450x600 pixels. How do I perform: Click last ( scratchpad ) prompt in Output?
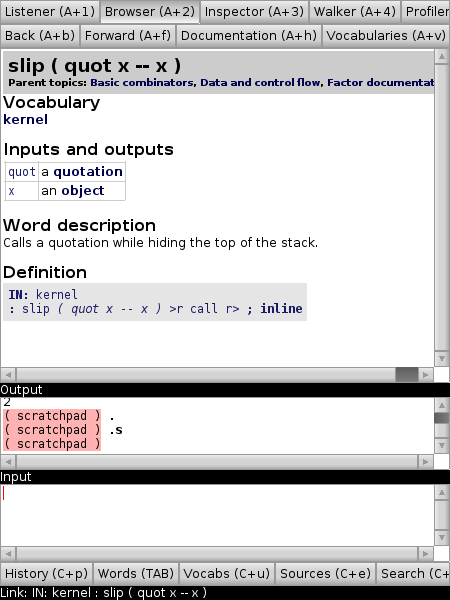[52, 444]
